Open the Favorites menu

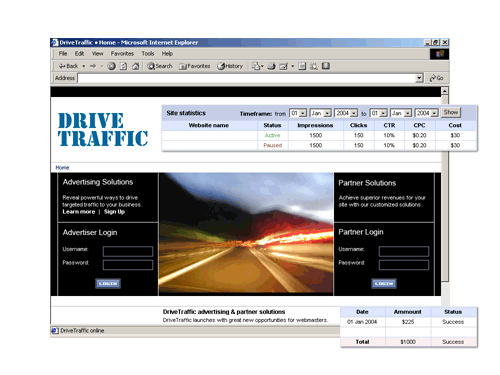[x=122, y=54]
